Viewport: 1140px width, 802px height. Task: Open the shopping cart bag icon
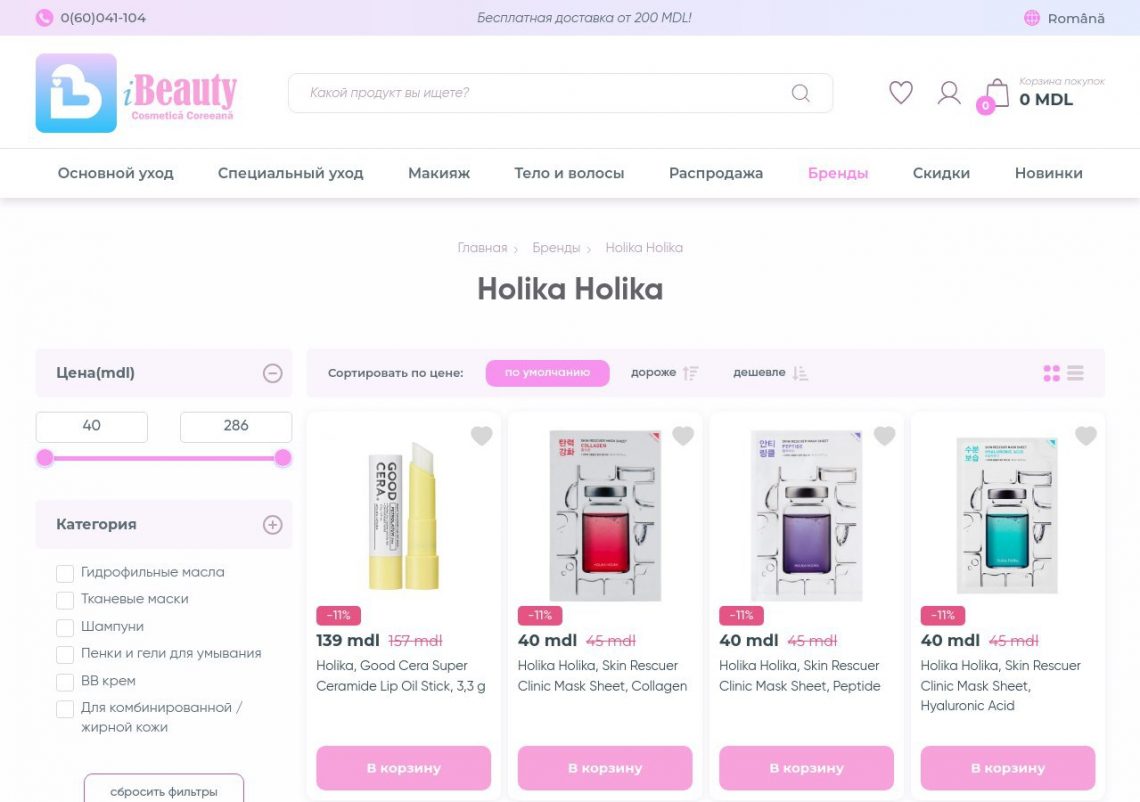(997, 93)
